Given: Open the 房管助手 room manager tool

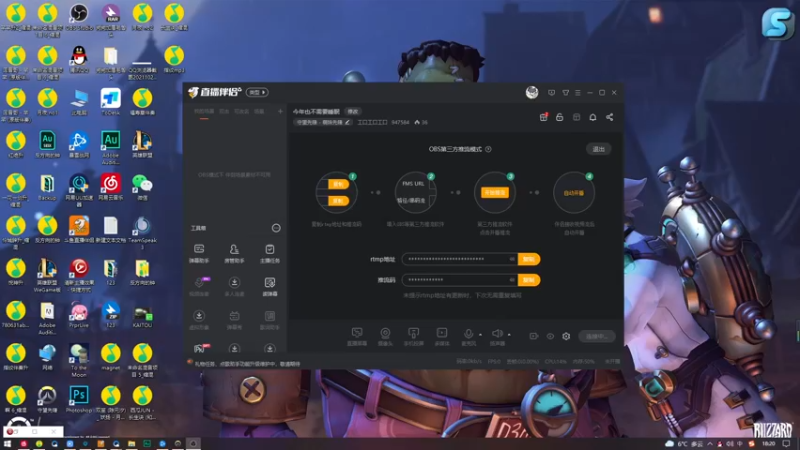Looking at the screenshot, I should pyautogui.click(x=234, y=253).
